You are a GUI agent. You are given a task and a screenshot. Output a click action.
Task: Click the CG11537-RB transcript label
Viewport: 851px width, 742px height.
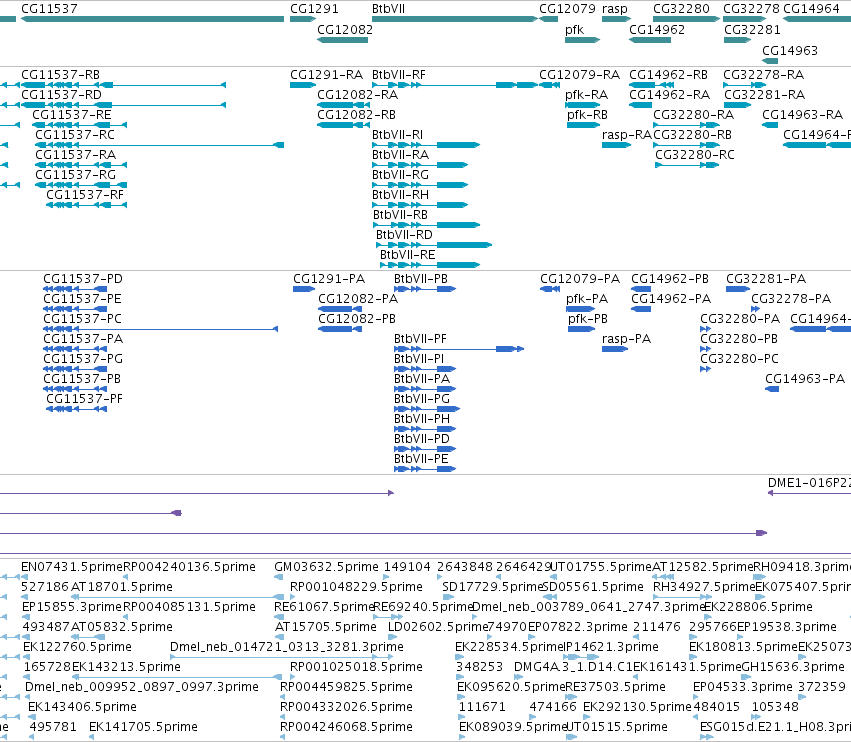pyautogui.click(x=61, y=74)
